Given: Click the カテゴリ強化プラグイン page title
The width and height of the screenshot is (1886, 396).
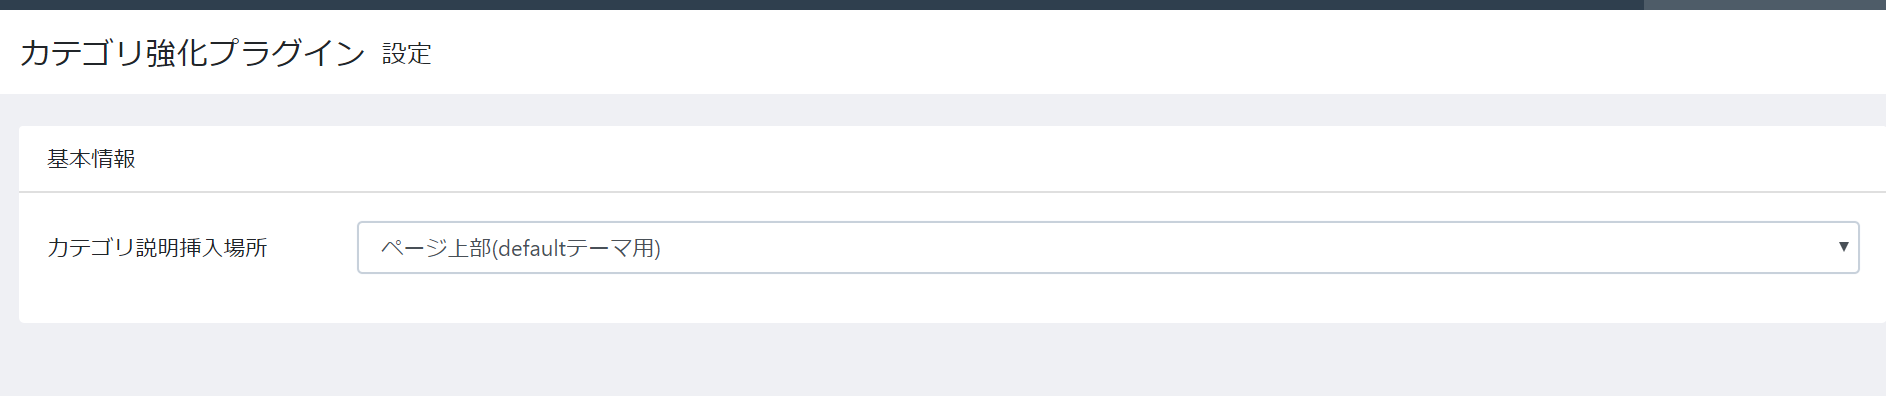Looking at the screenshot, I should [x=193, y=53].
